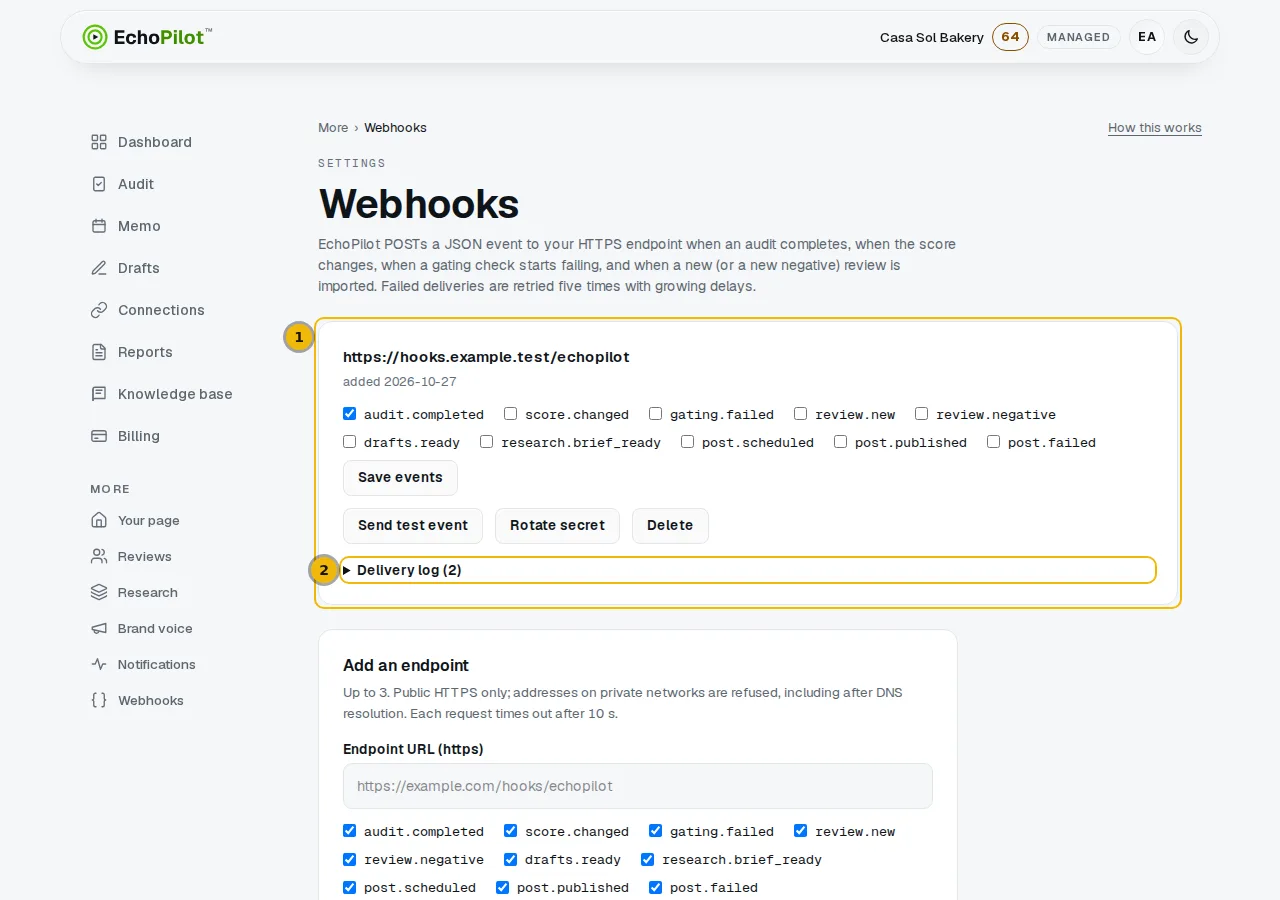
Task: Click the Casa Sol Bakery account name
Action: (x=932, y=37)
